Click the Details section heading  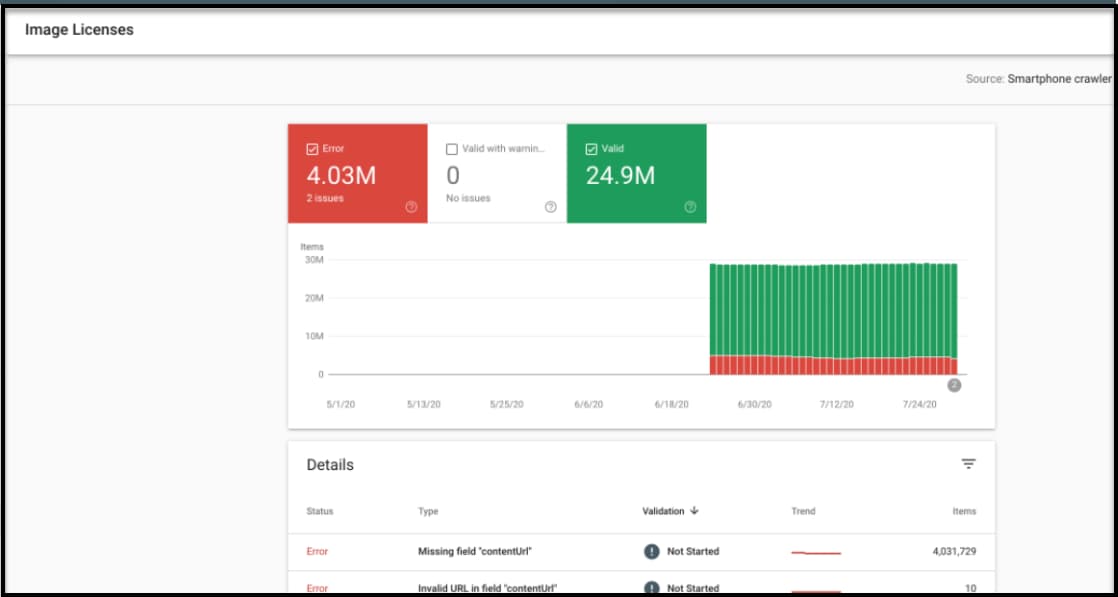coord(330,465)
